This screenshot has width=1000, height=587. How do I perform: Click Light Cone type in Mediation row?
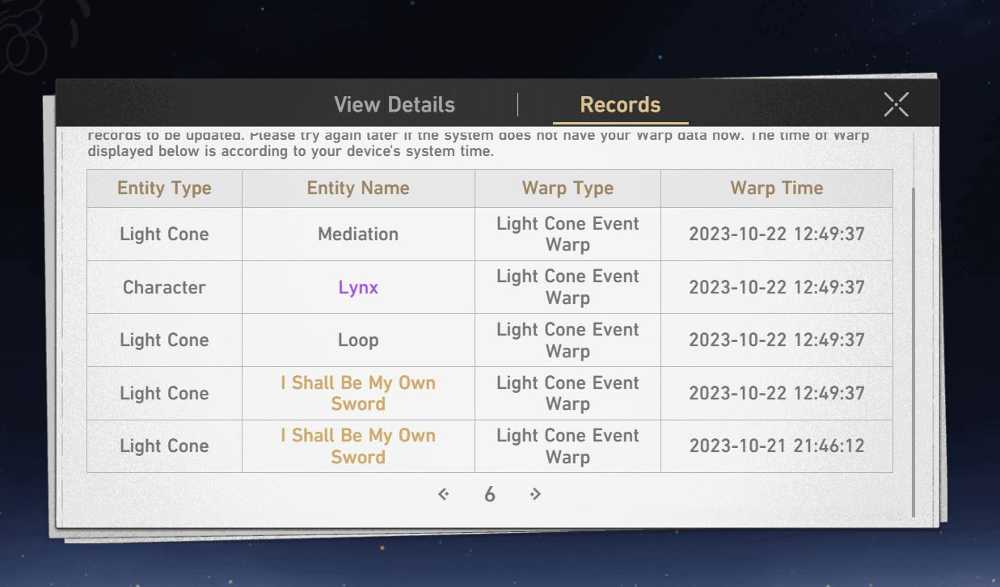coord(165,234)
